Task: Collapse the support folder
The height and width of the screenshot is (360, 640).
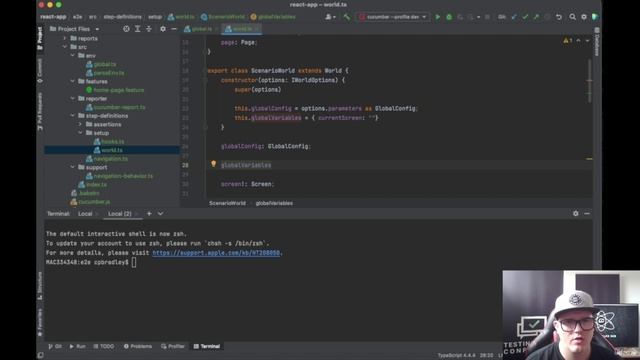Action: tap(73, 167)
